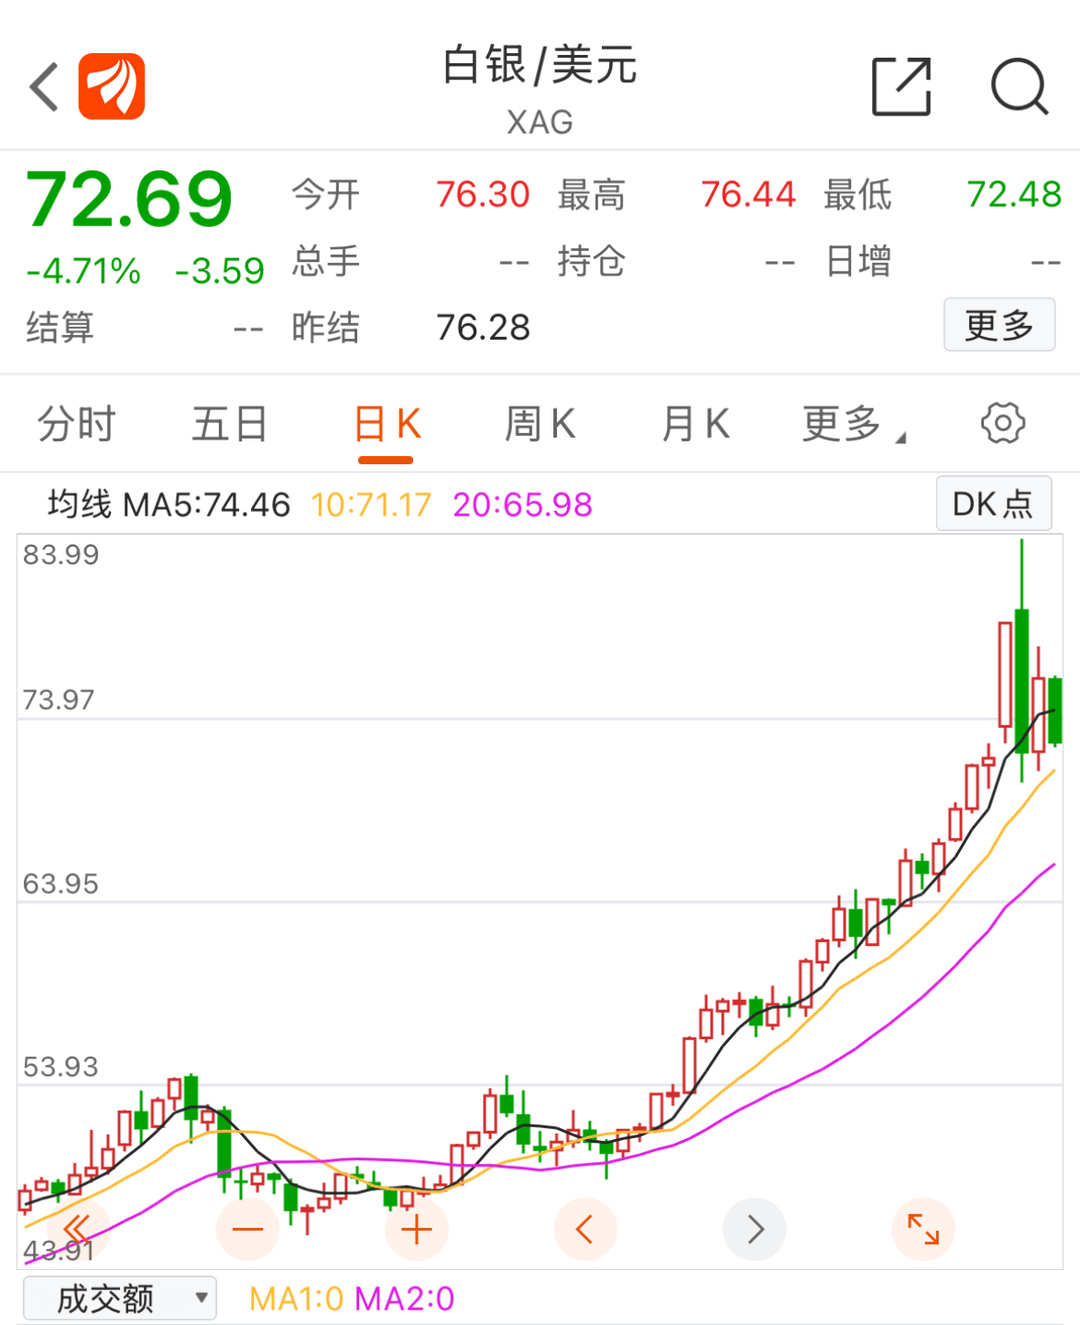Switch to the 分时 tab
Screen dimensions: 1080x1325
[76, 424]
